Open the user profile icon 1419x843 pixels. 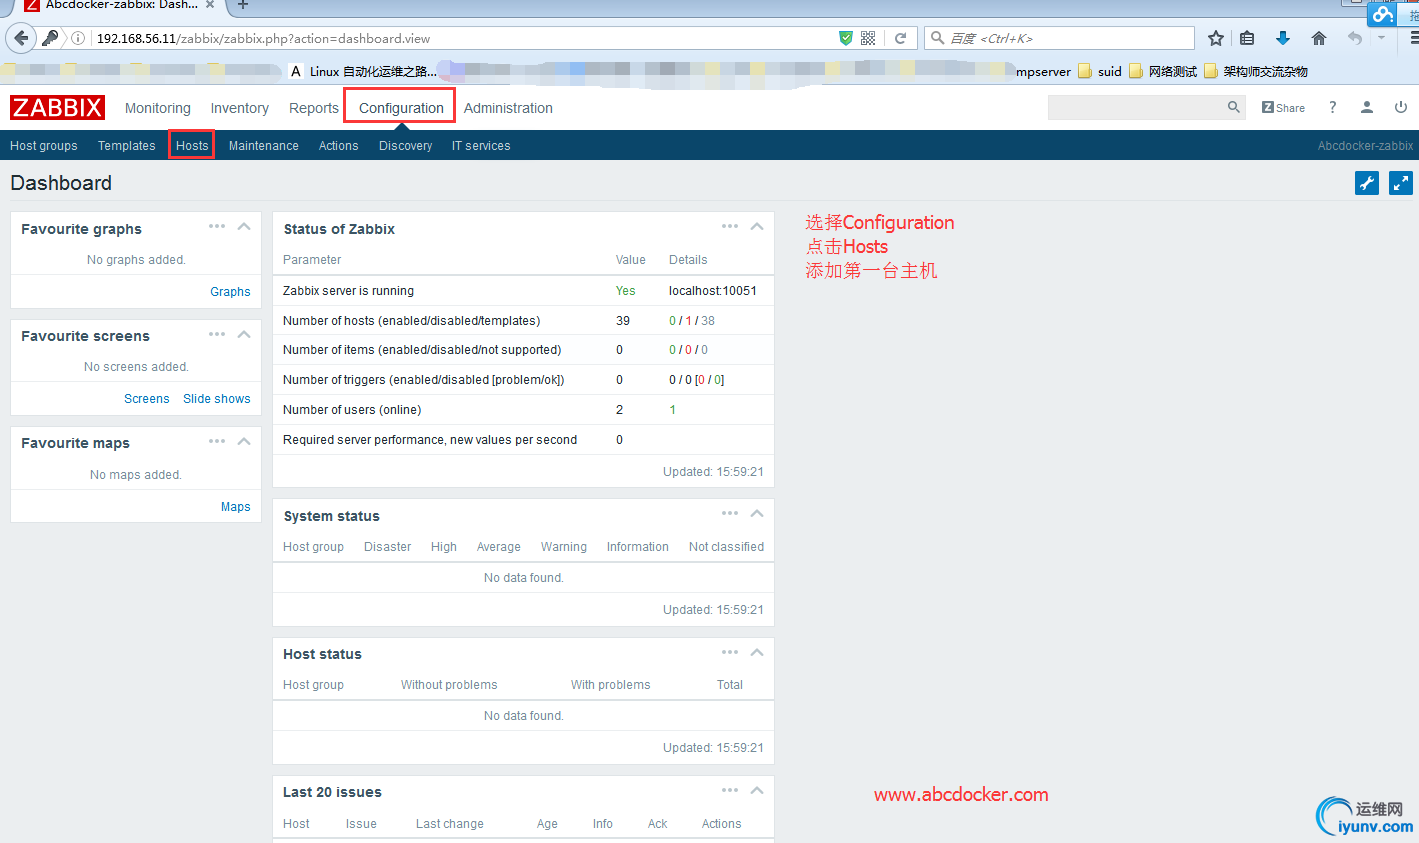click(x=1367, y=107)
